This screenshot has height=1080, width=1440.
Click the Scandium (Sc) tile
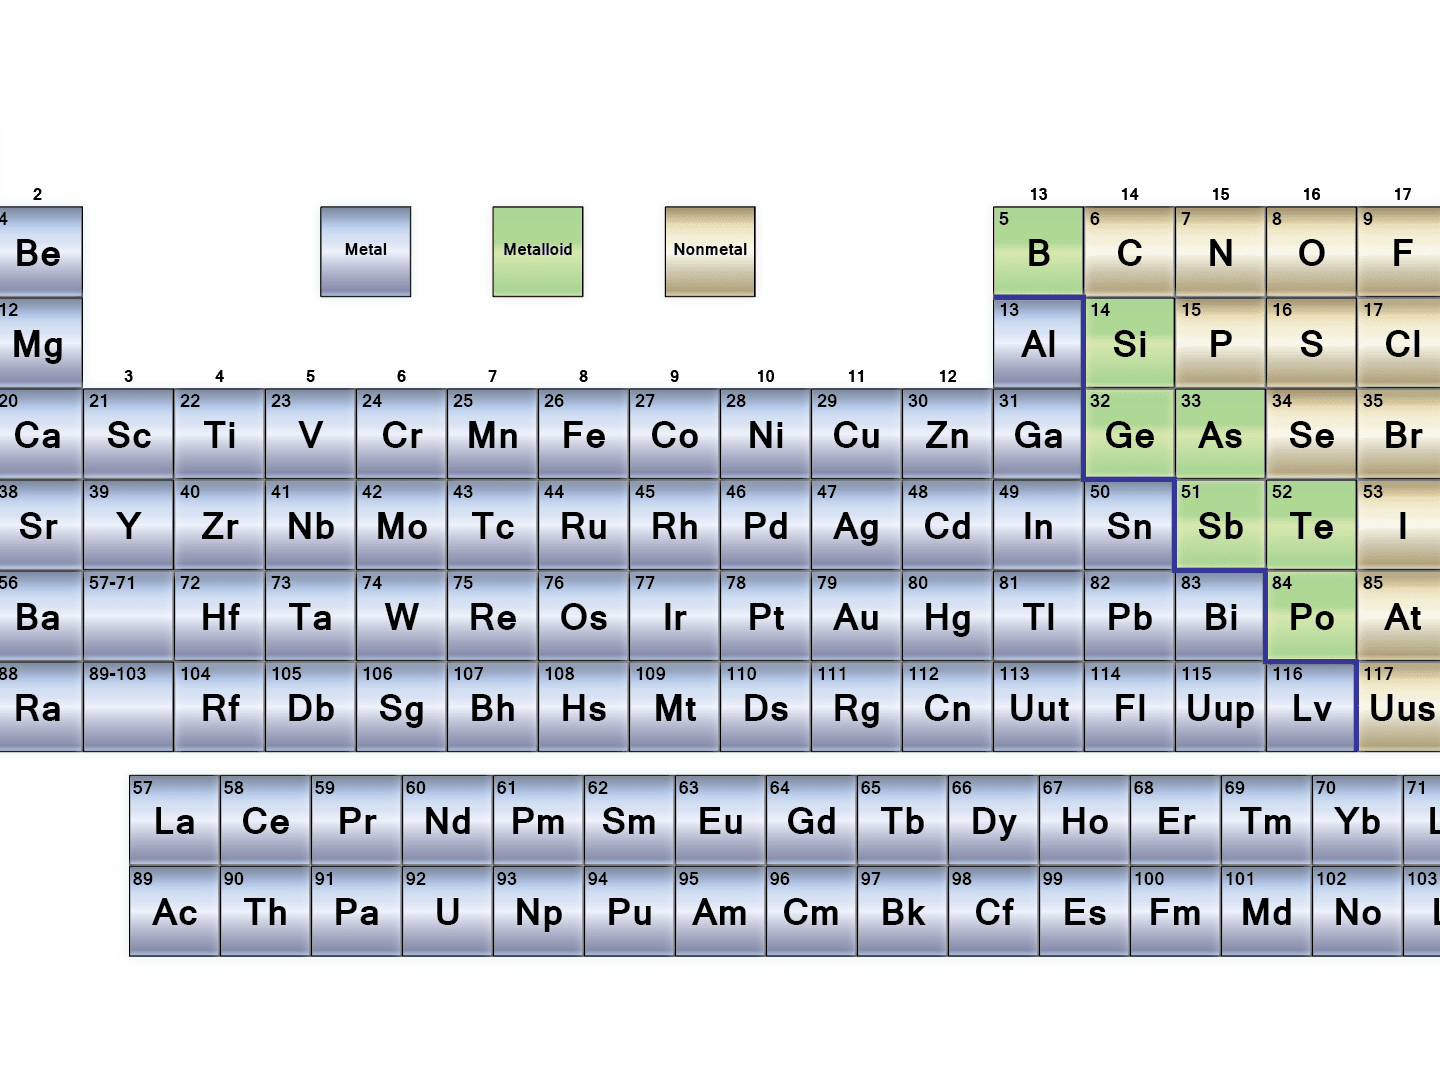tap(128, 434)
